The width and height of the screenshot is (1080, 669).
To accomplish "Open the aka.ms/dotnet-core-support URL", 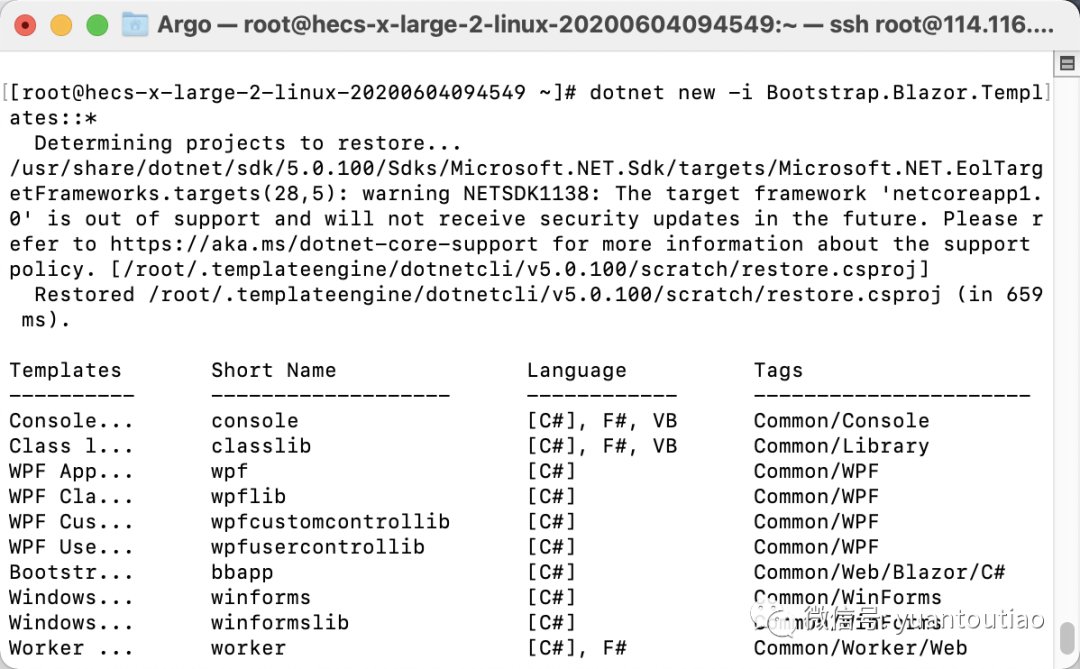I will click(324, 244).
